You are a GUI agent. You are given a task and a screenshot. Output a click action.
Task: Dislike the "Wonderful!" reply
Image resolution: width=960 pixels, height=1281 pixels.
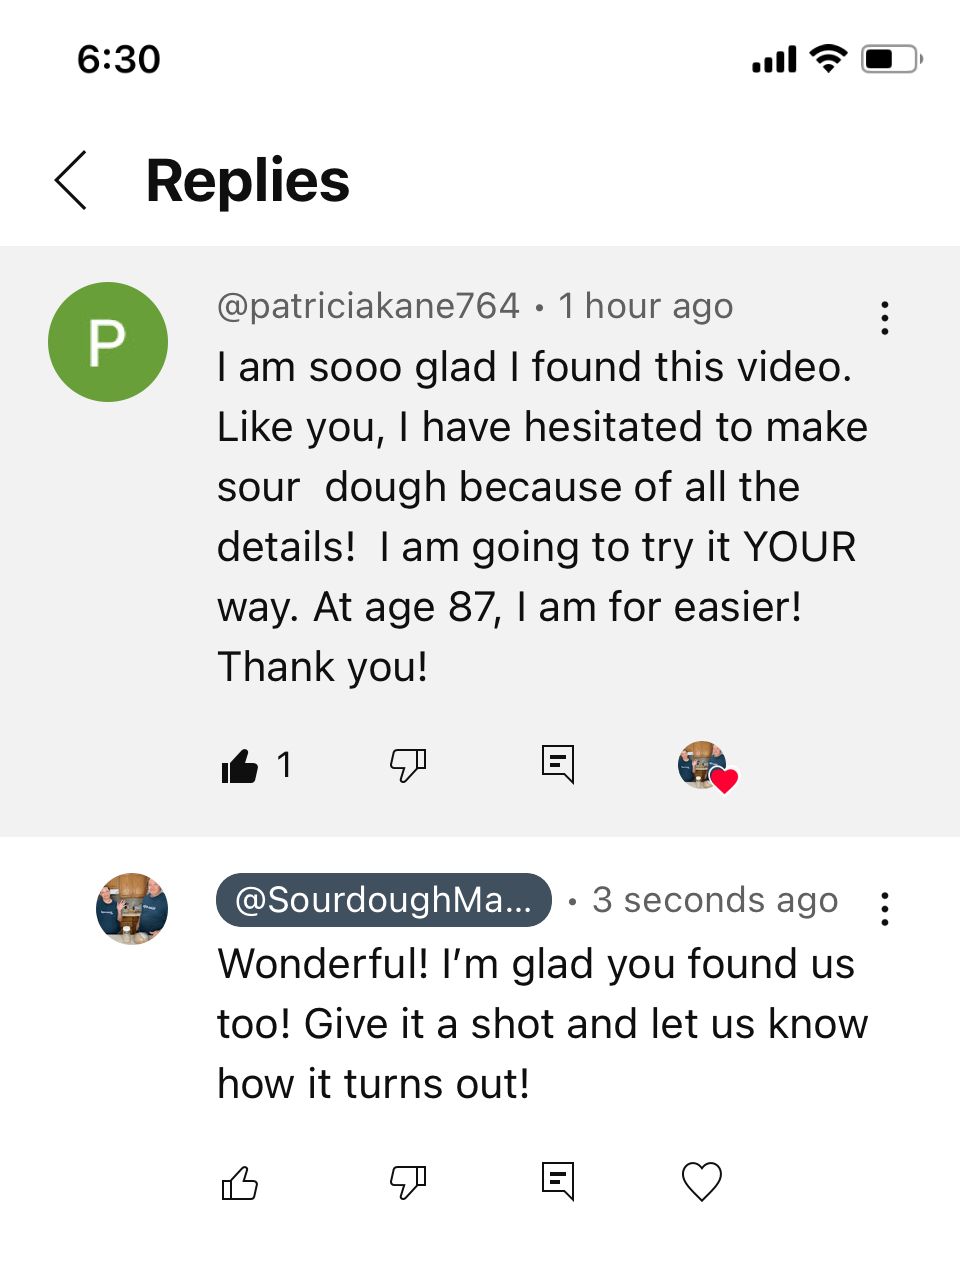pos(408,1183)
